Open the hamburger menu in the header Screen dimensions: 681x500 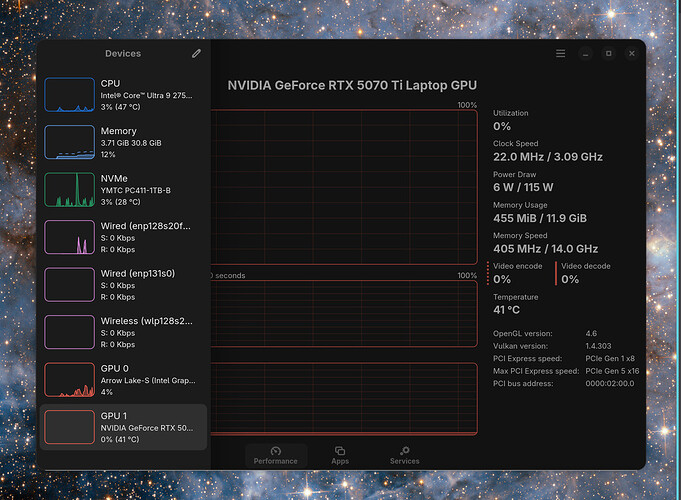[560, 53]
